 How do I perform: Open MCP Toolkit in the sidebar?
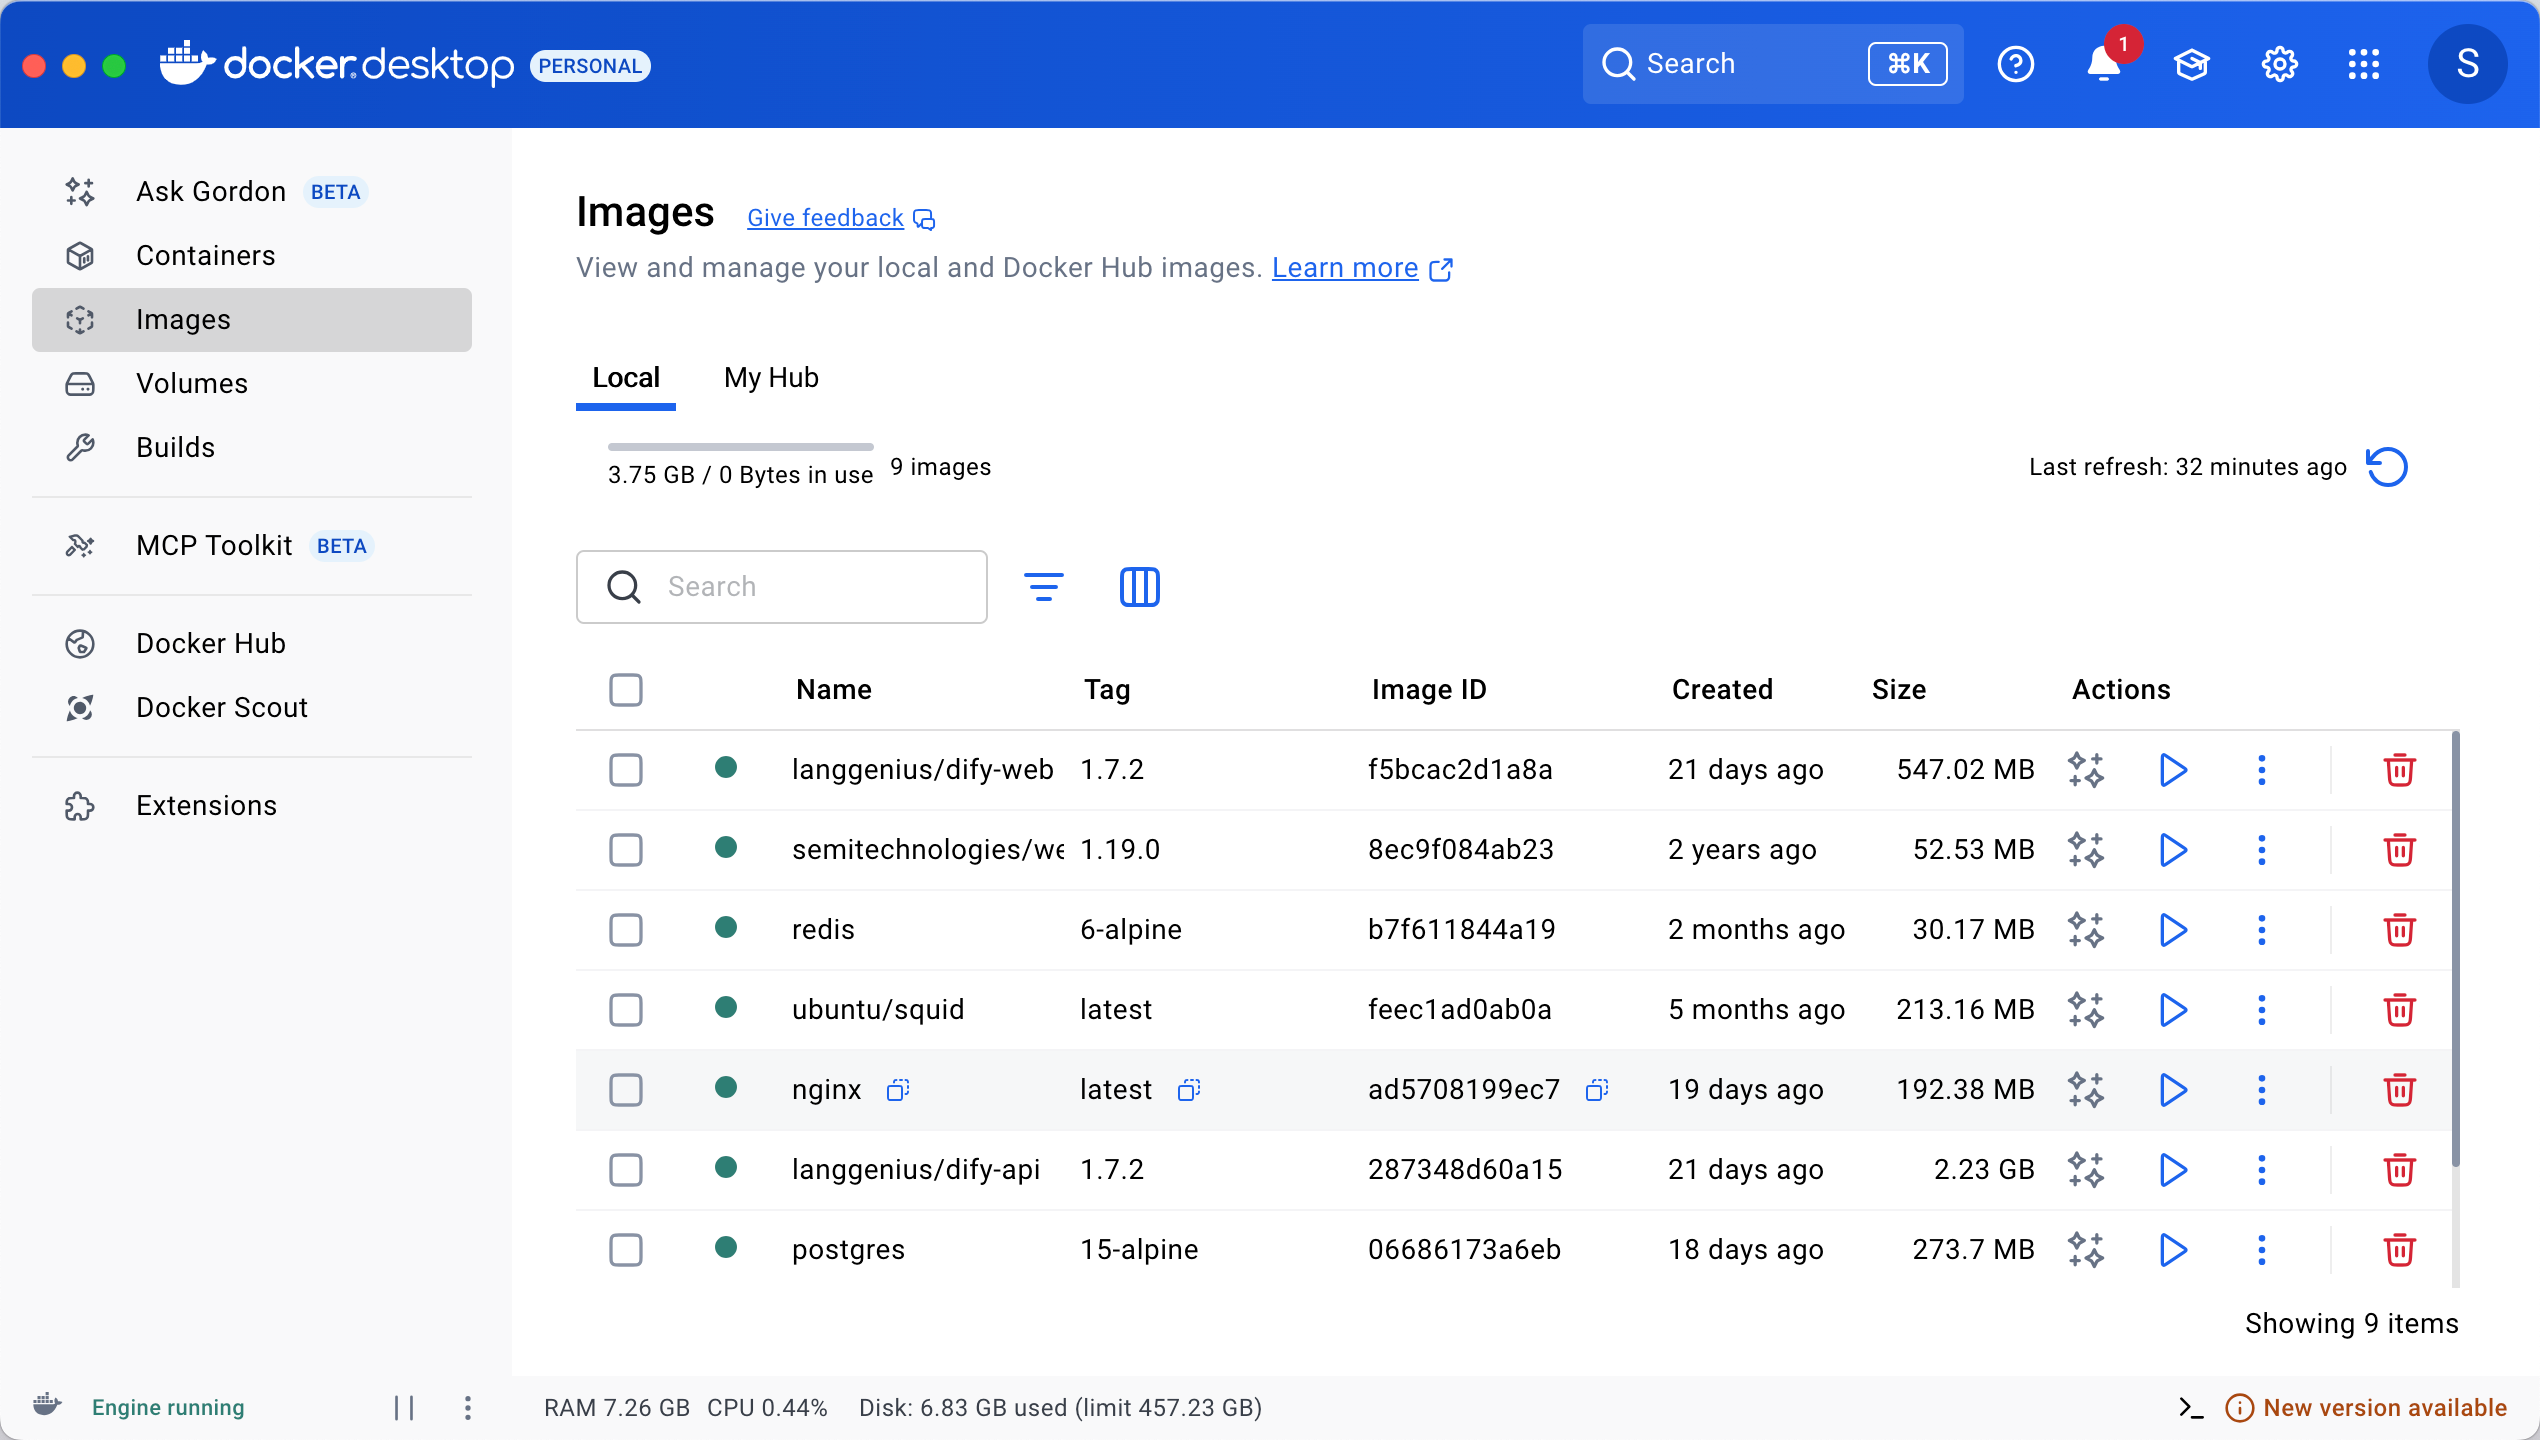pos(252,546)
